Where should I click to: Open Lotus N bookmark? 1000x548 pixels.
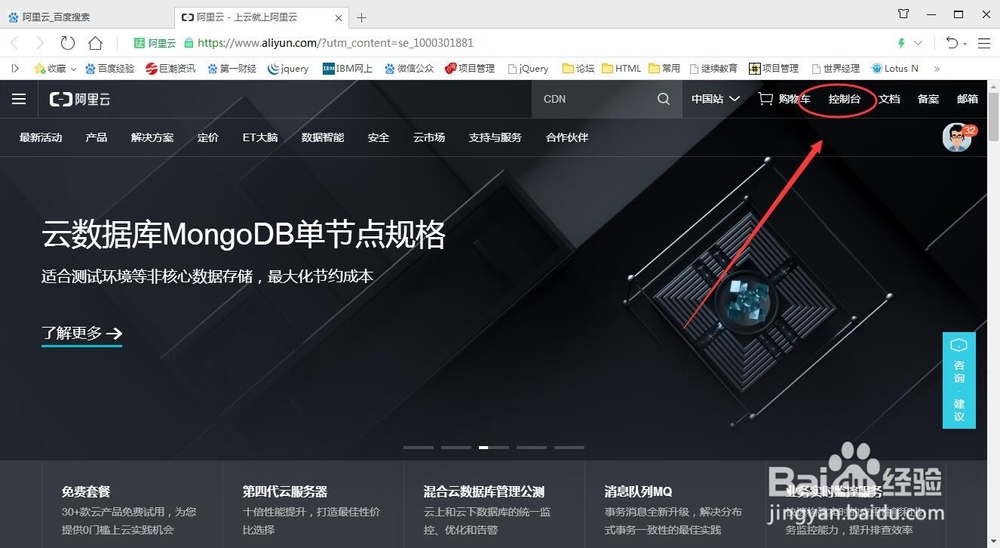[x=895, y=68]
